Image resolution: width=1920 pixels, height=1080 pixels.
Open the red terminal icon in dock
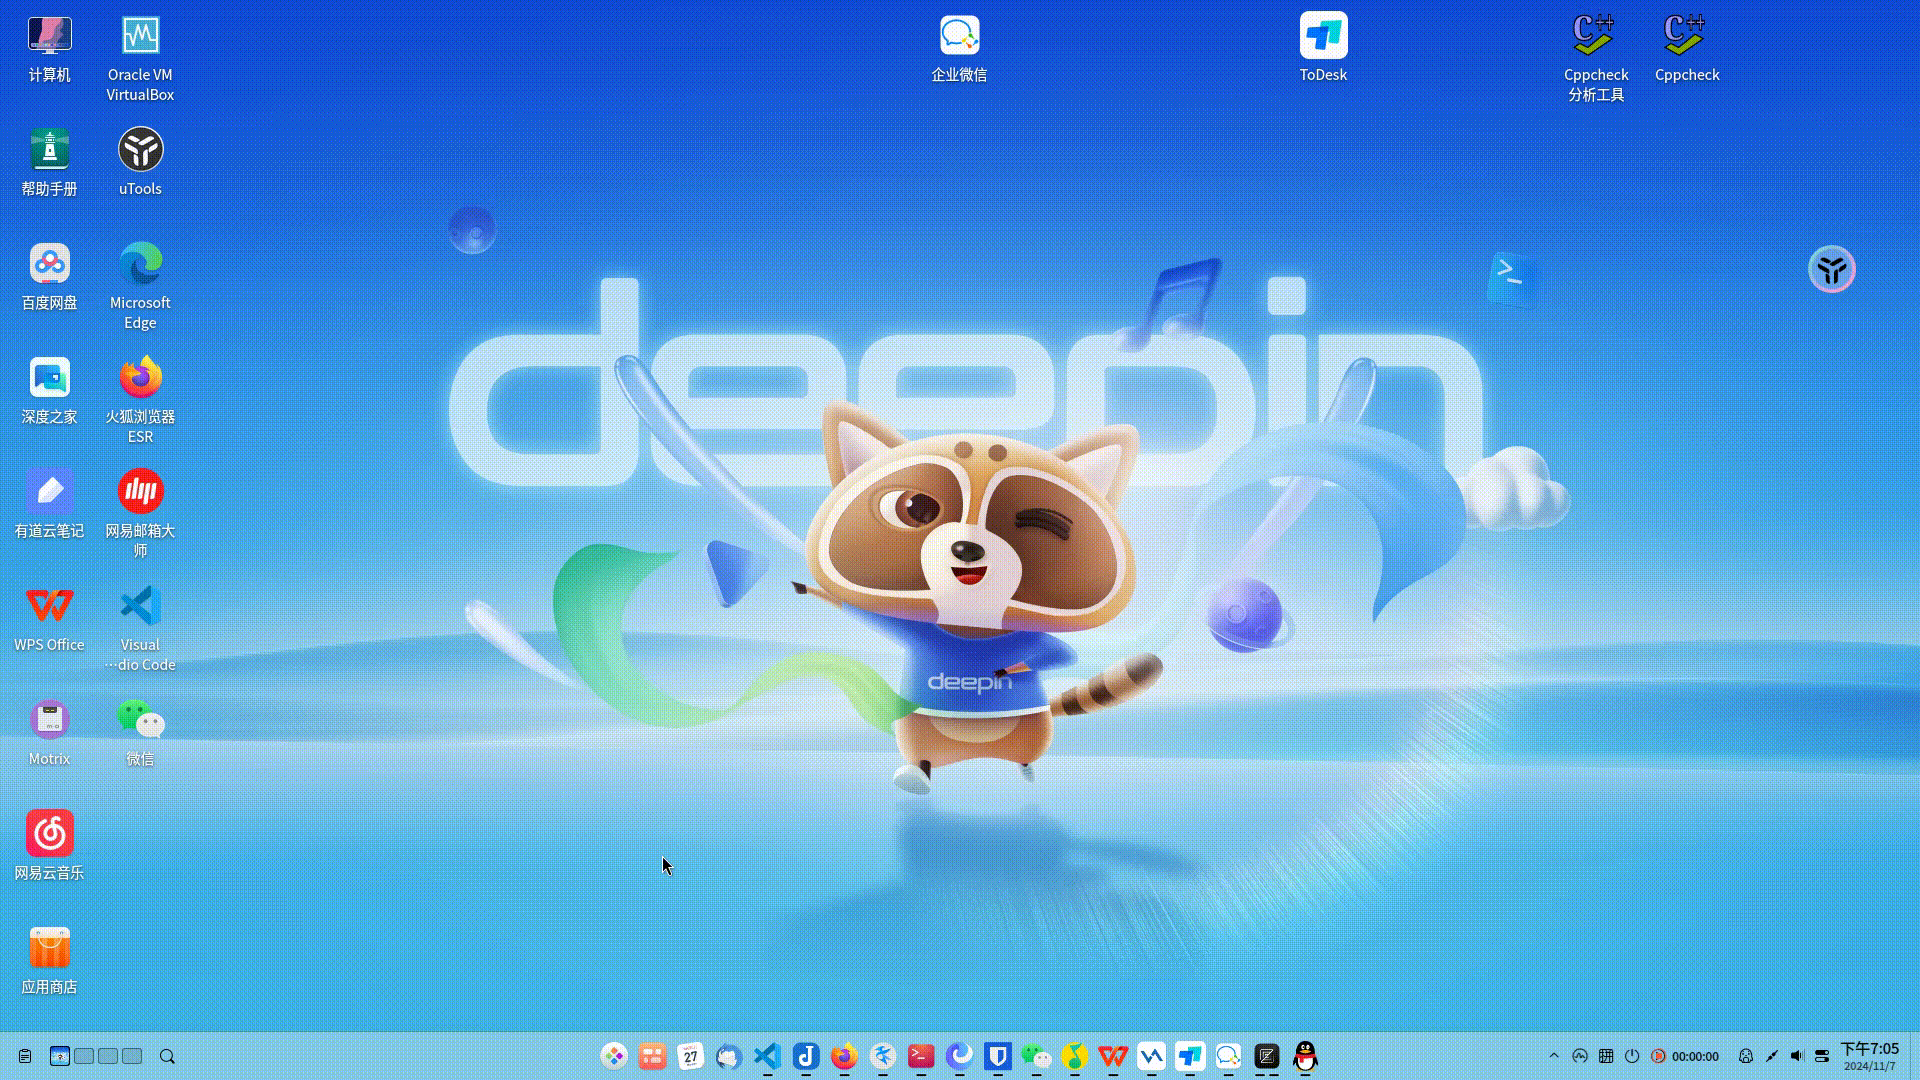[921, 1056]
